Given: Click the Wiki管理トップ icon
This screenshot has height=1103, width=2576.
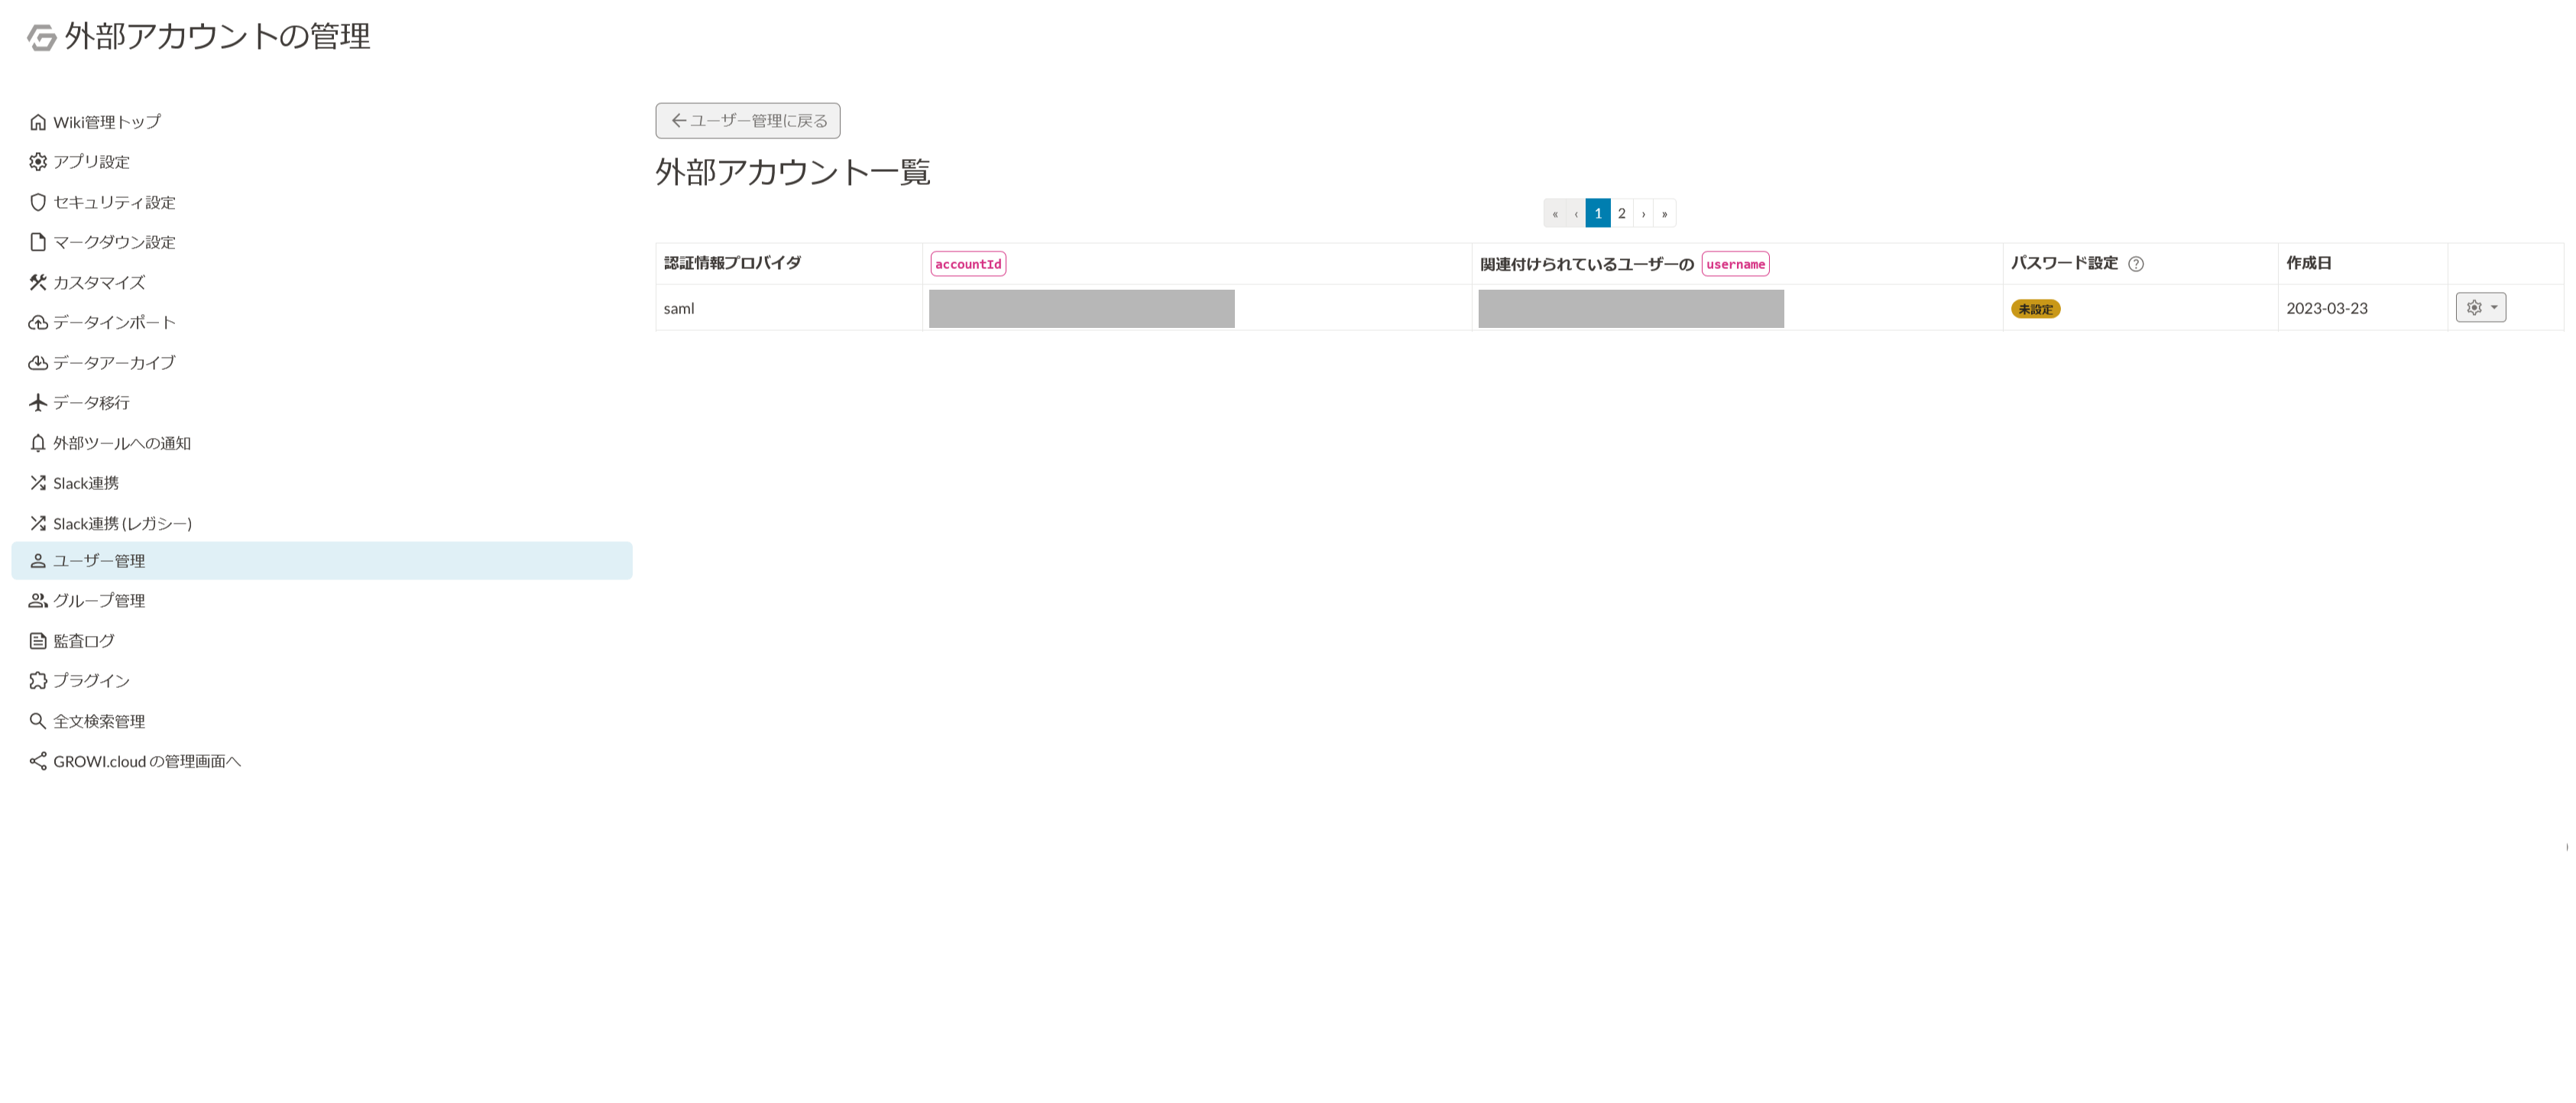Looking at the screenshot, I should [x=34, y=122].
